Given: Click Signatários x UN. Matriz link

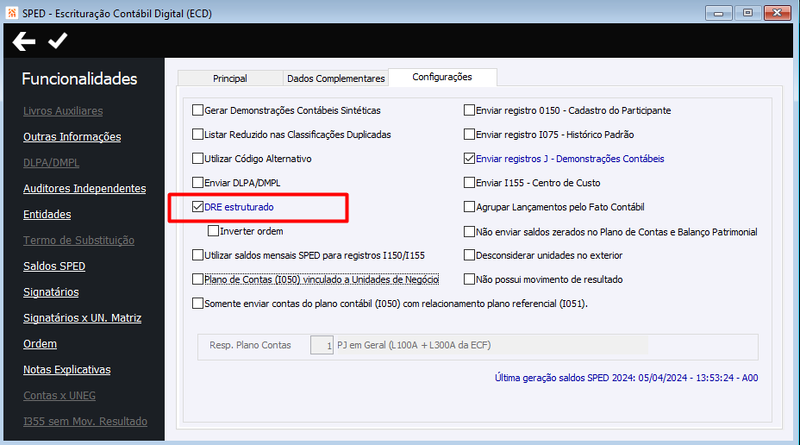Looking at the screenshot, I should (82, 318).
